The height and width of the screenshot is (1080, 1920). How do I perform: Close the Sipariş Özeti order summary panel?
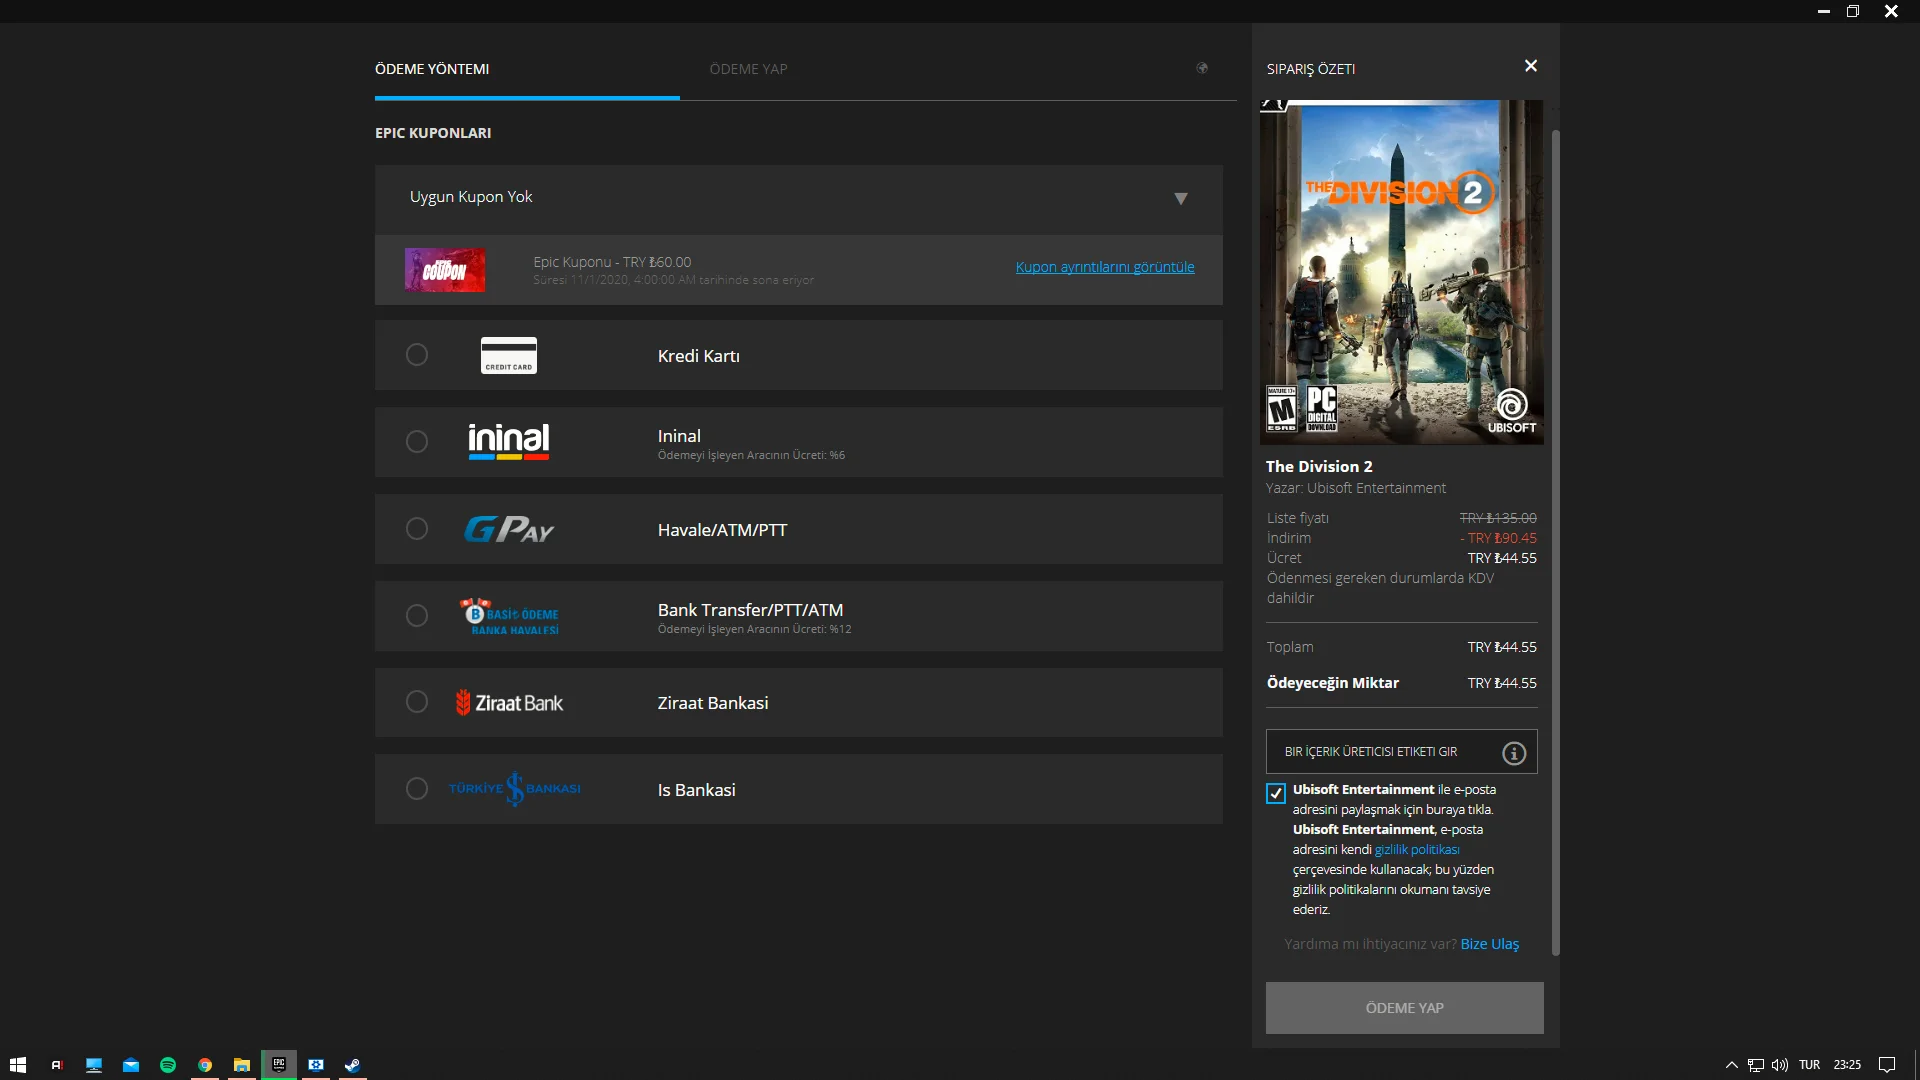[x=1530, y=66]
